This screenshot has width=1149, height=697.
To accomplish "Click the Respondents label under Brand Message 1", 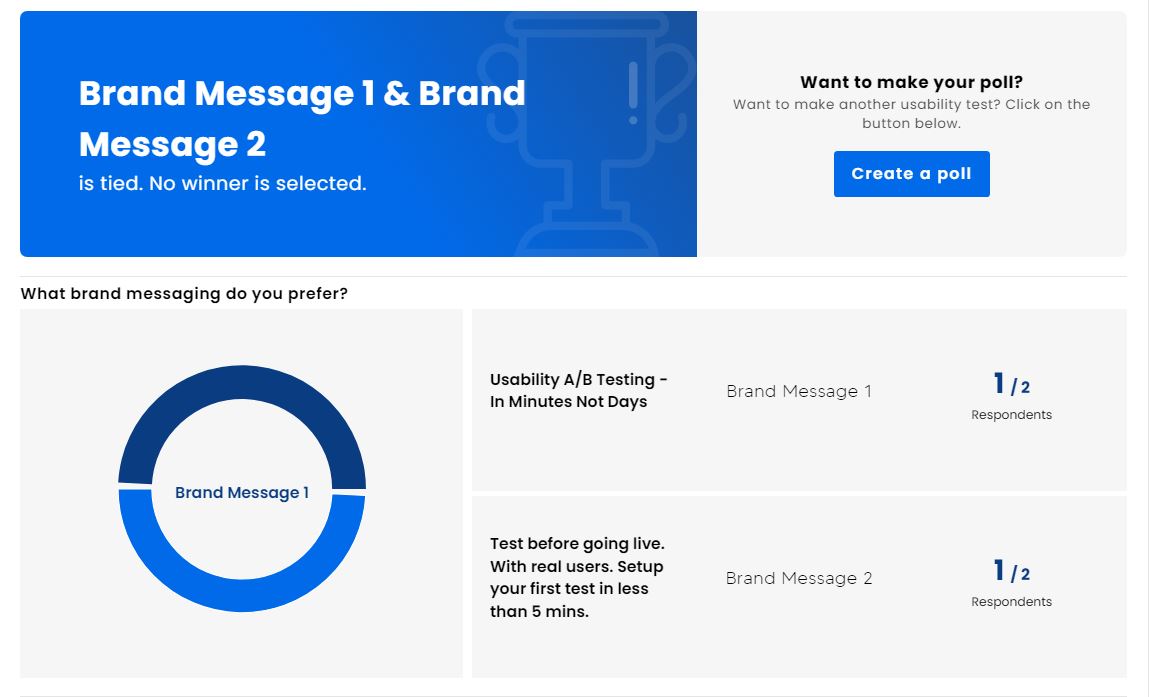I will click(x=1011, y=413).
